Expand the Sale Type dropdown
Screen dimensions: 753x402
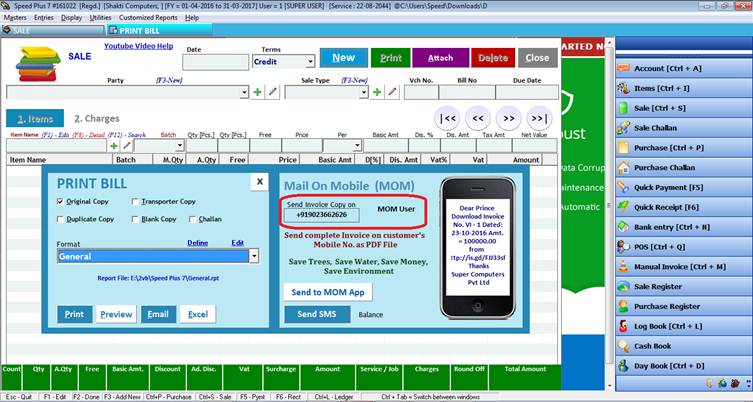click(364, 92)
